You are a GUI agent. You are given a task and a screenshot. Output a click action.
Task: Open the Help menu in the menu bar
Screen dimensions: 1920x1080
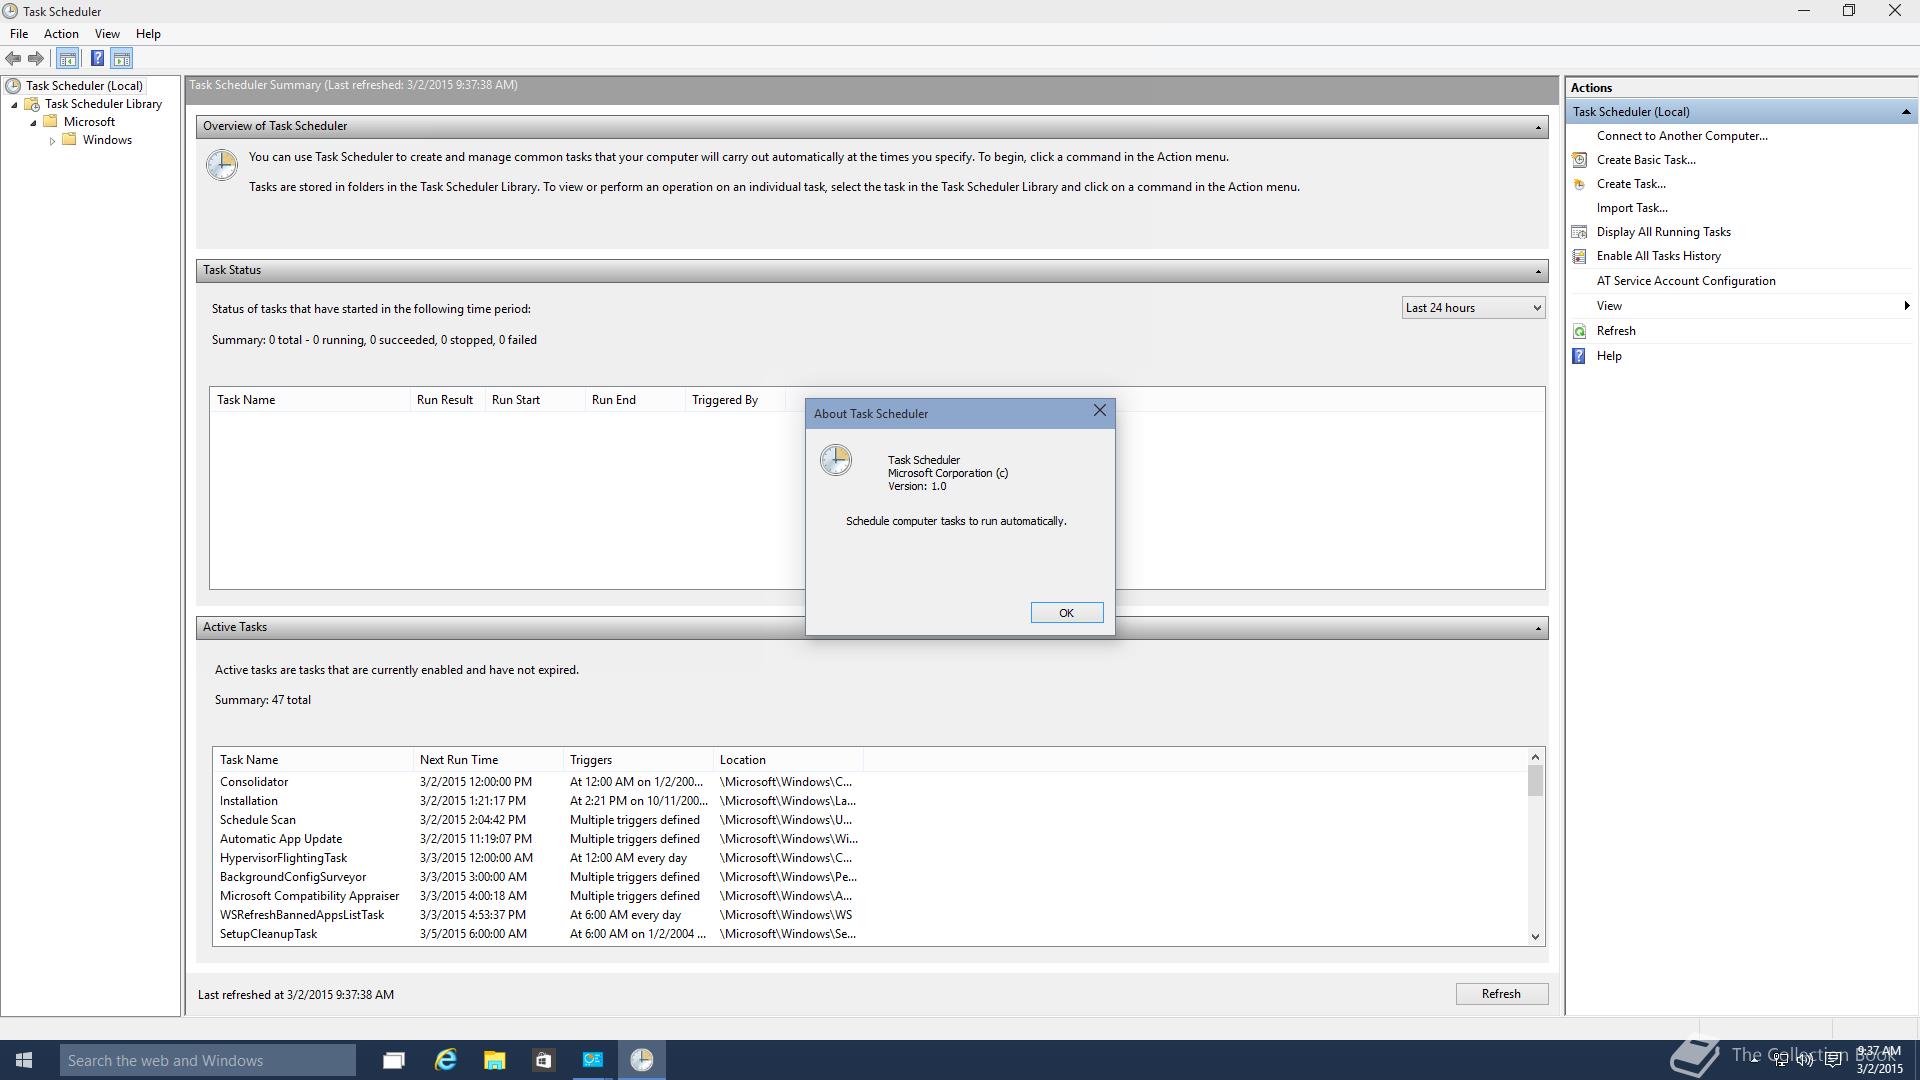pyautogui.click(x=148, y=33)
